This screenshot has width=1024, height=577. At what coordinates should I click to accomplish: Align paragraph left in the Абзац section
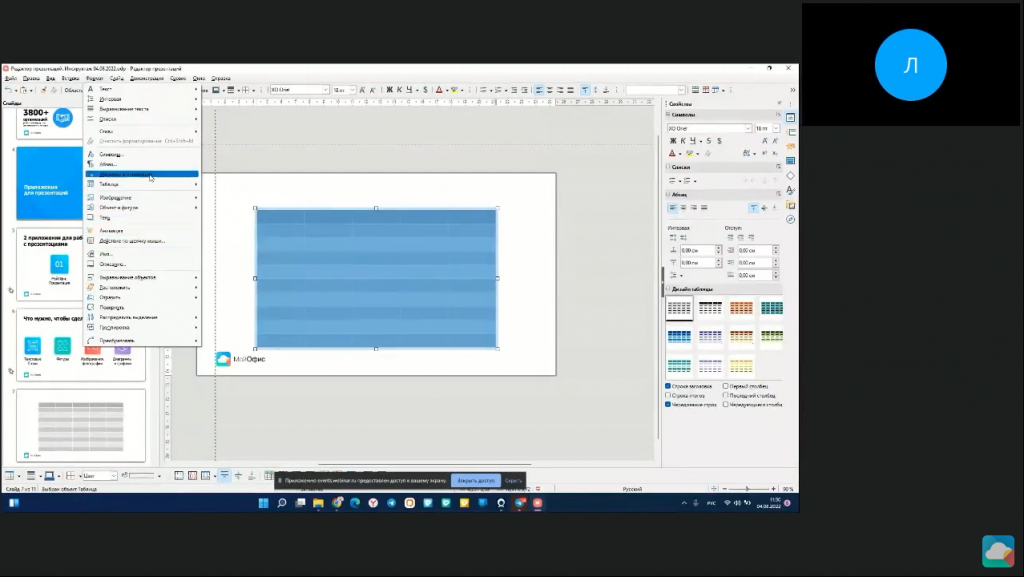coord(672,207)
